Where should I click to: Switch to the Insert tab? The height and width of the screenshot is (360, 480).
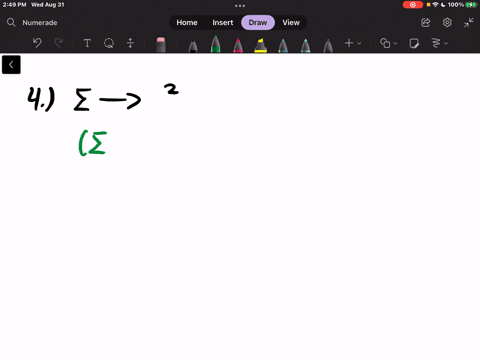tap(223, 23)
